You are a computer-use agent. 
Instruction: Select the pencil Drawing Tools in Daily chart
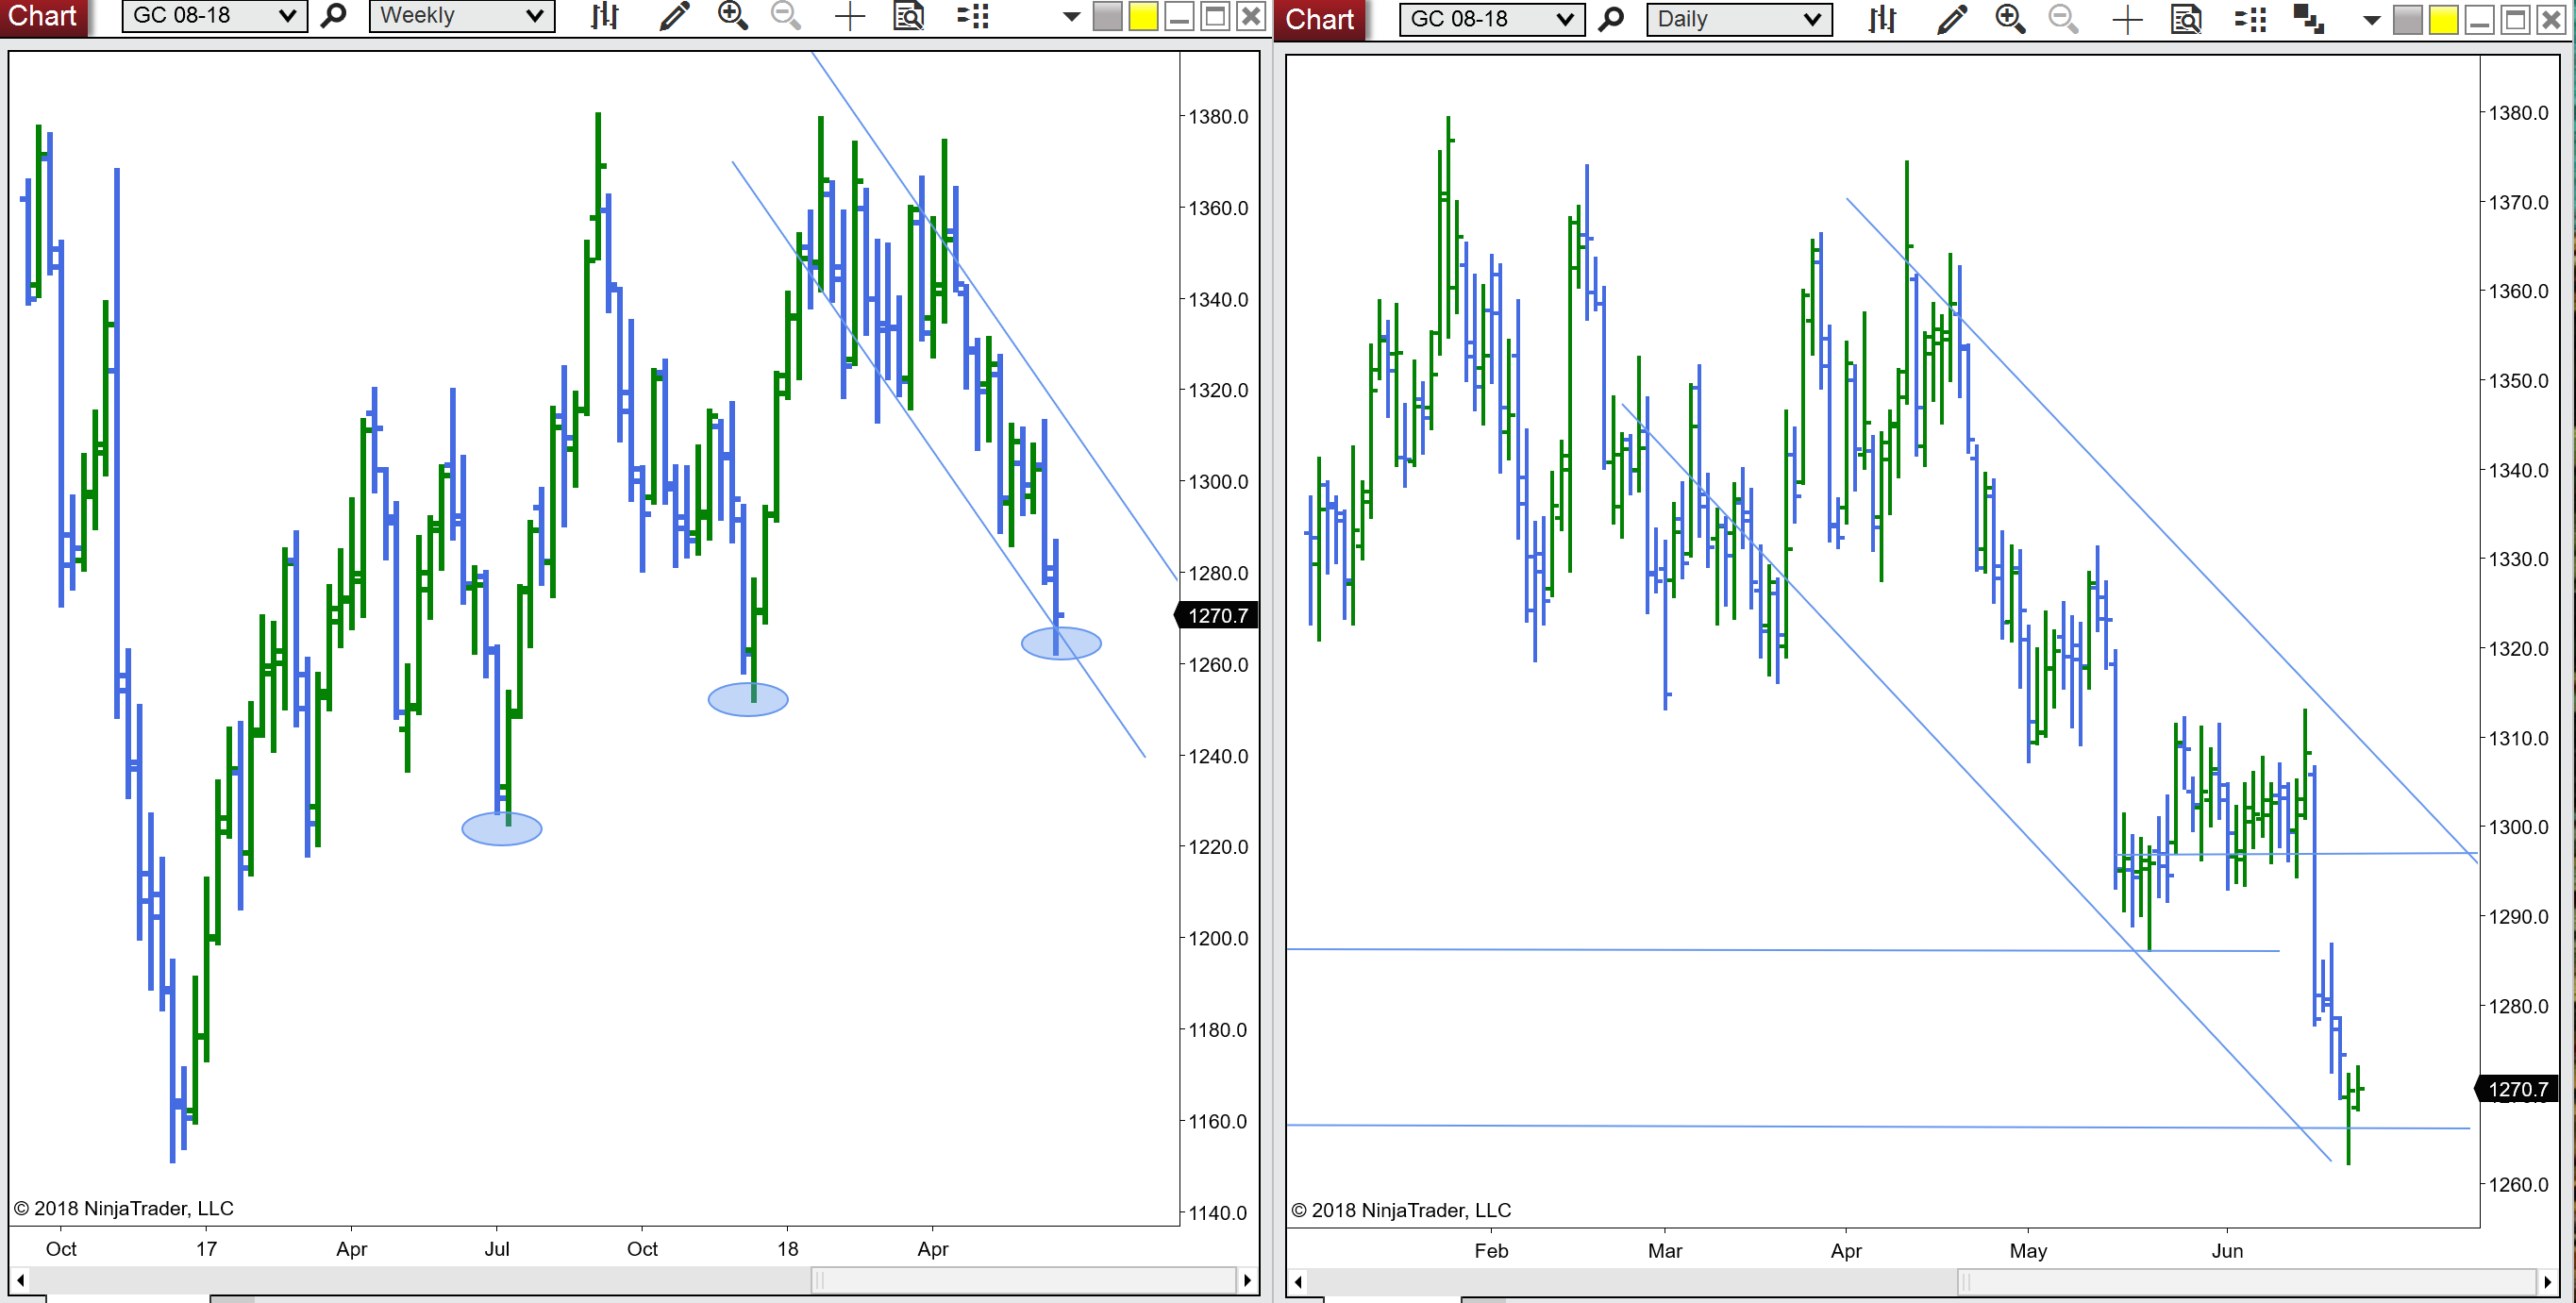(1951, 19)
